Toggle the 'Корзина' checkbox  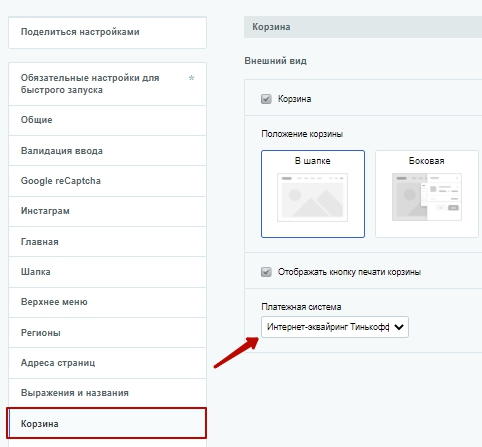click(x=266, y=99)
